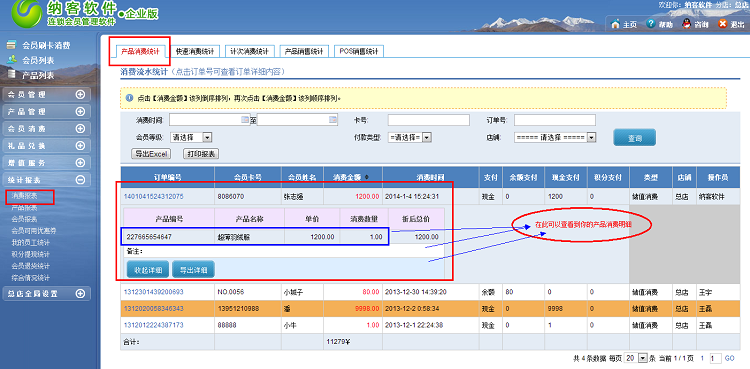Click the blue 查询 search button

(x=634, y=137)
